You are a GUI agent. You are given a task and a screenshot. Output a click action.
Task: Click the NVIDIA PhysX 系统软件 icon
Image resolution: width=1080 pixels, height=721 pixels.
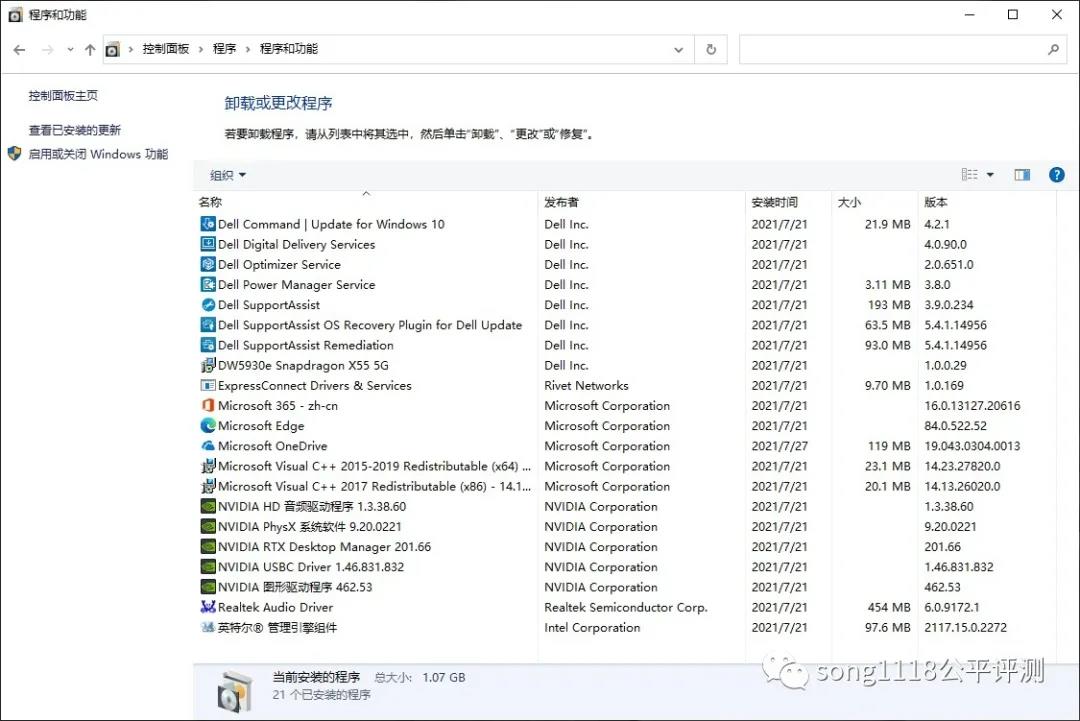(208, 526)
